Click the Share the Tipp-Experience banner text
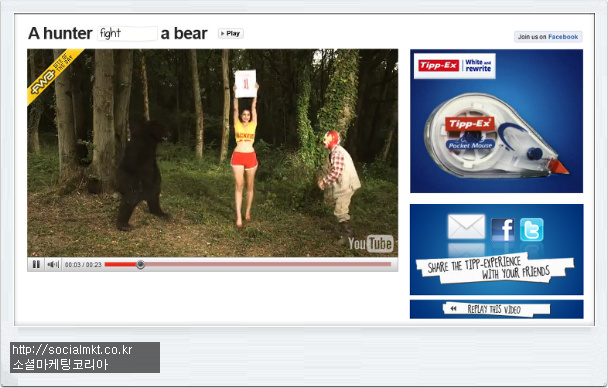The width and height of the screenshot is (608, 388). [489, 267]
